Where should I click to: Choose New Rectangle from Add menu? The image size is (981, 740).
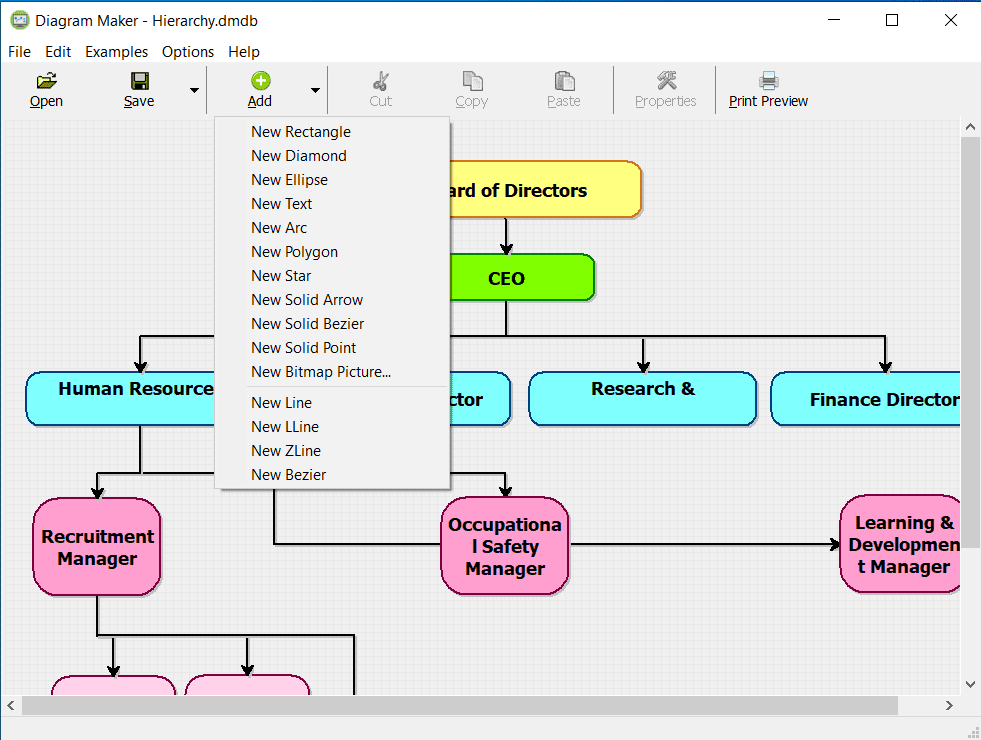click(332, 132)
